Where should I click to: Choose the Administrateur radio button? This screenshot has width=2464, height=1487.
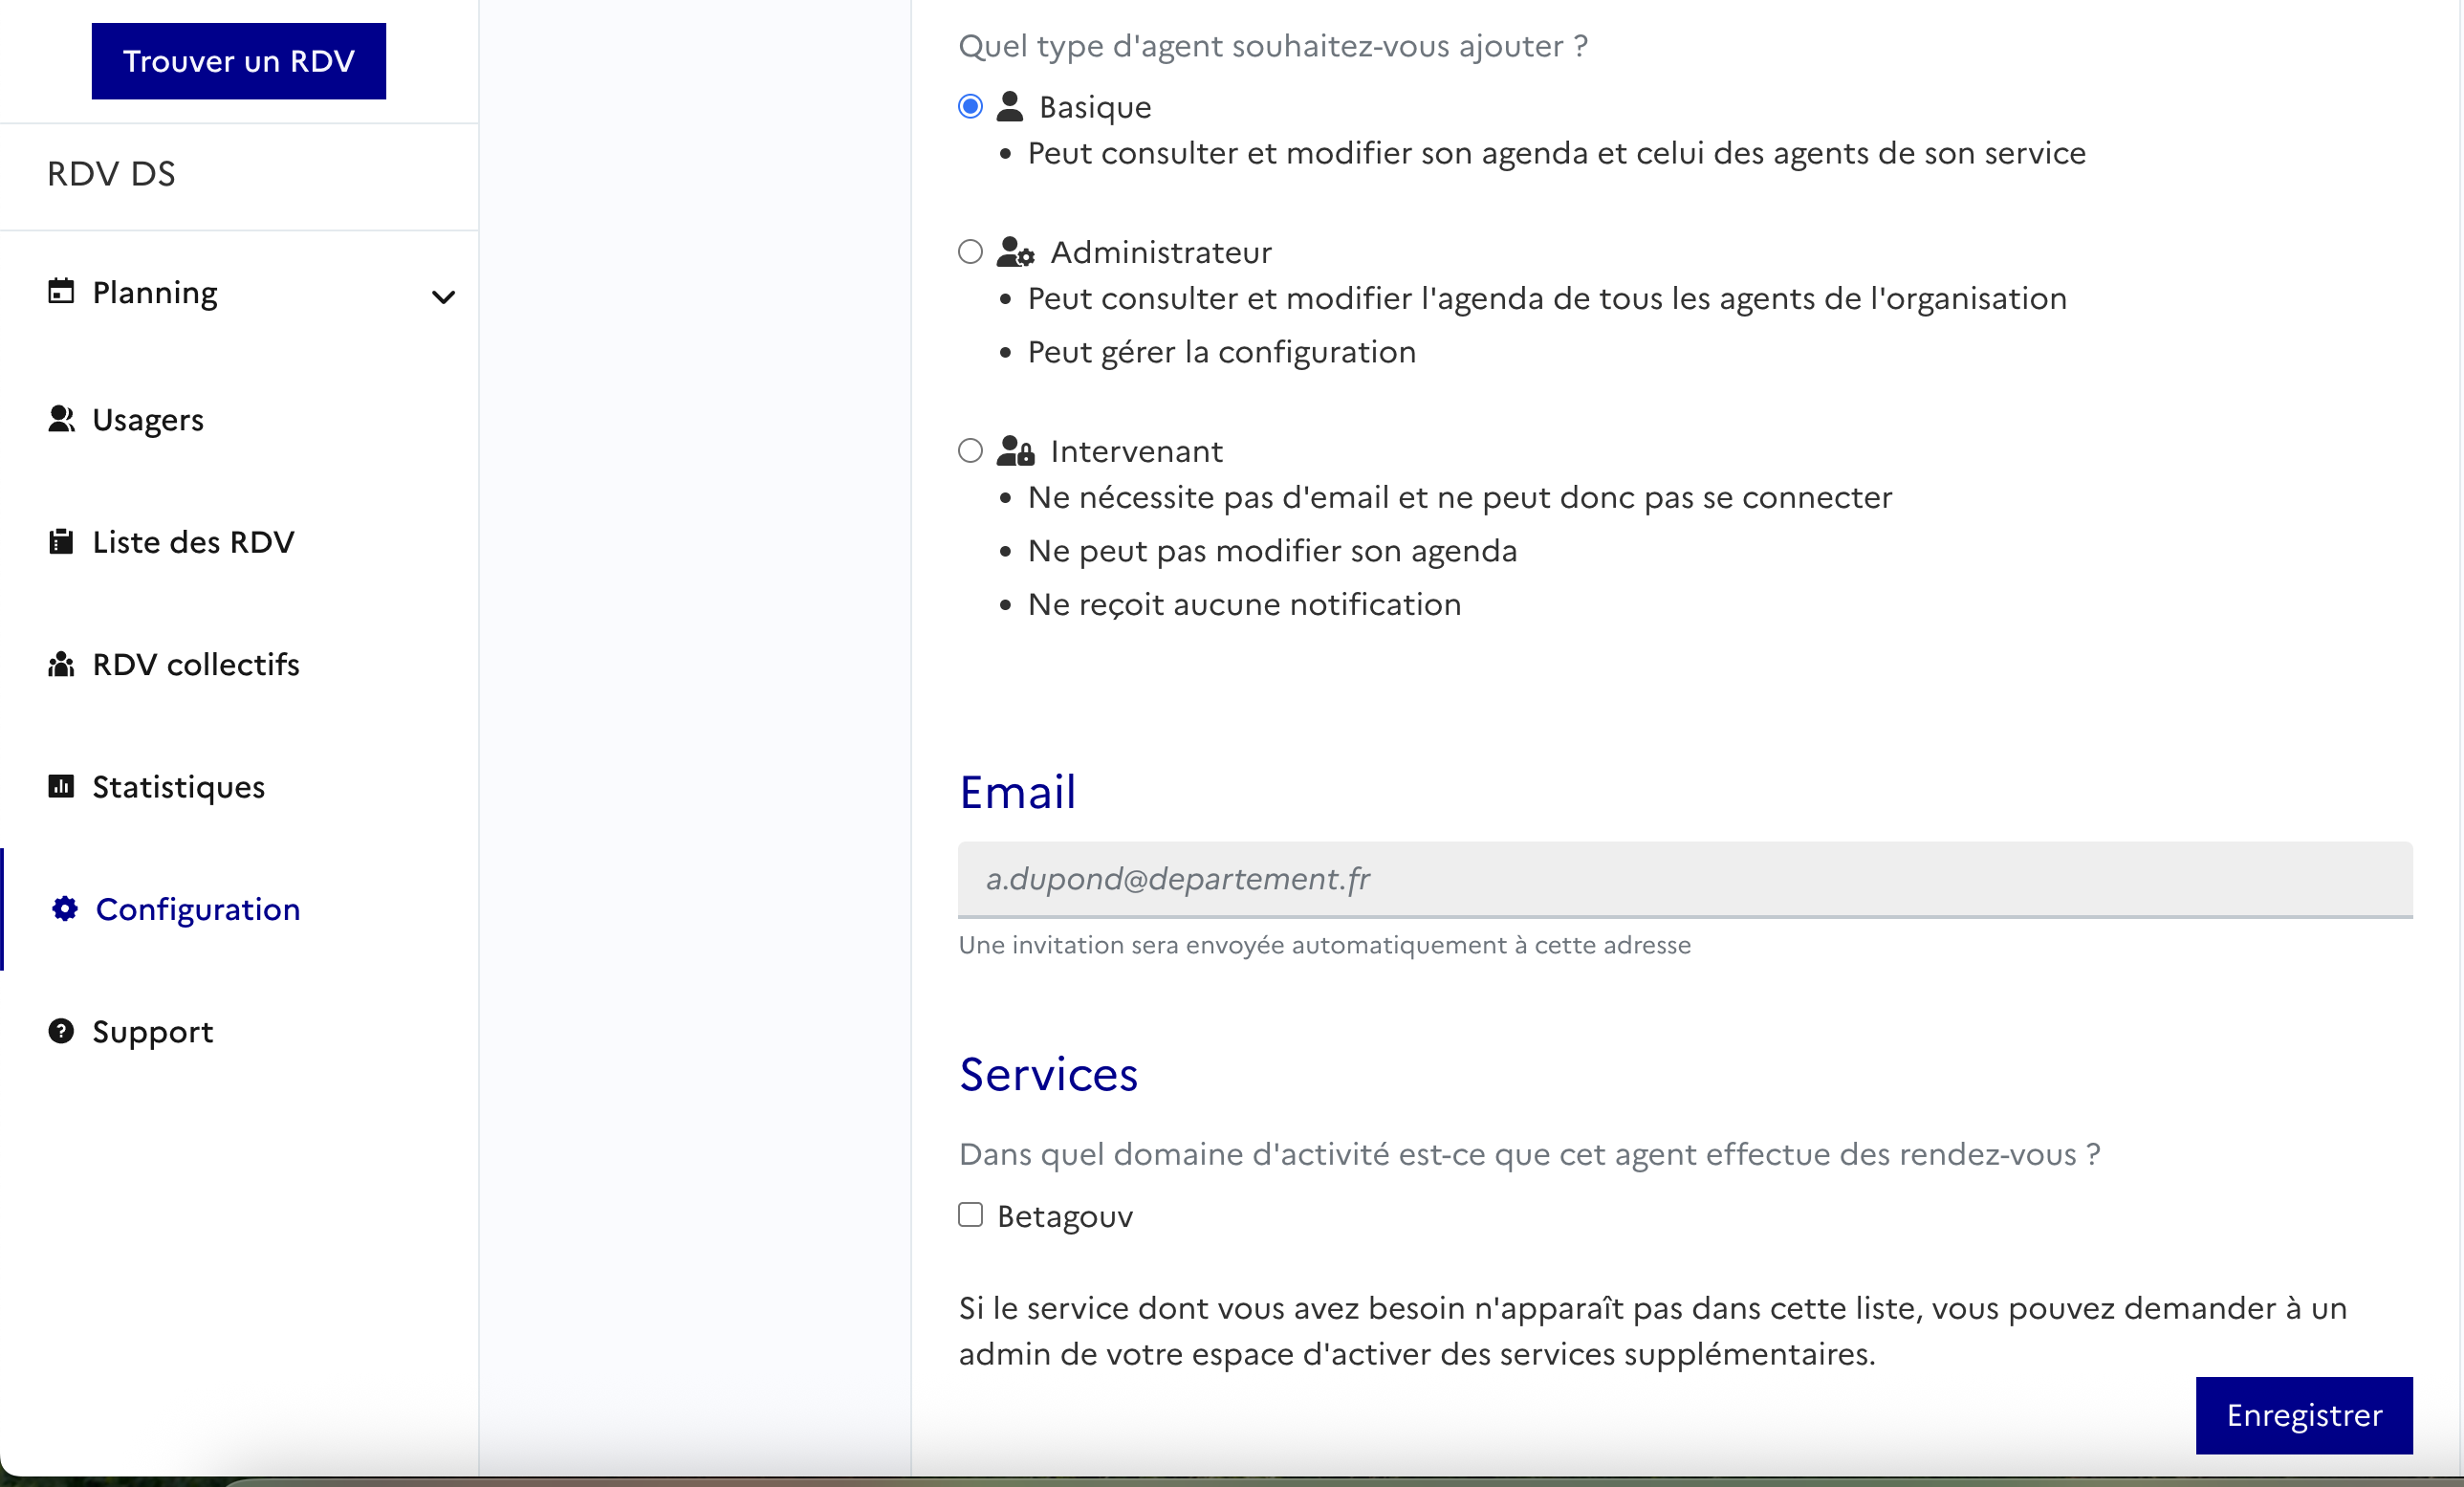pyautogui.click(x=970, y=252)
